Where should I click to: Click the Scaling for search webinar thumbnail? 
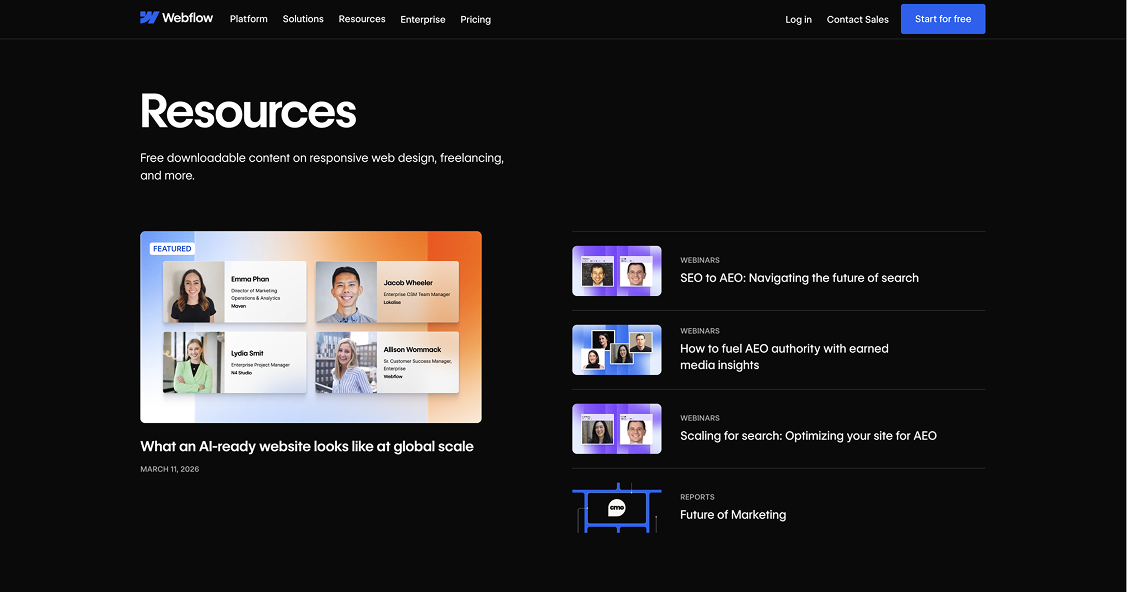click(x=616, y=428)
